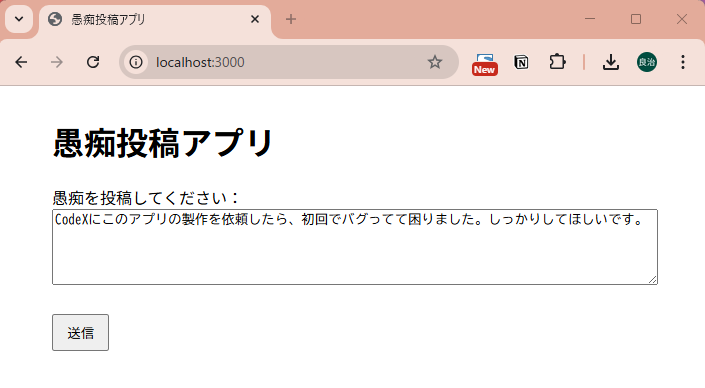This screenshot has height=388, width=705.
Task: Open the 良治 profile avatar
Action: coord(647,62)
